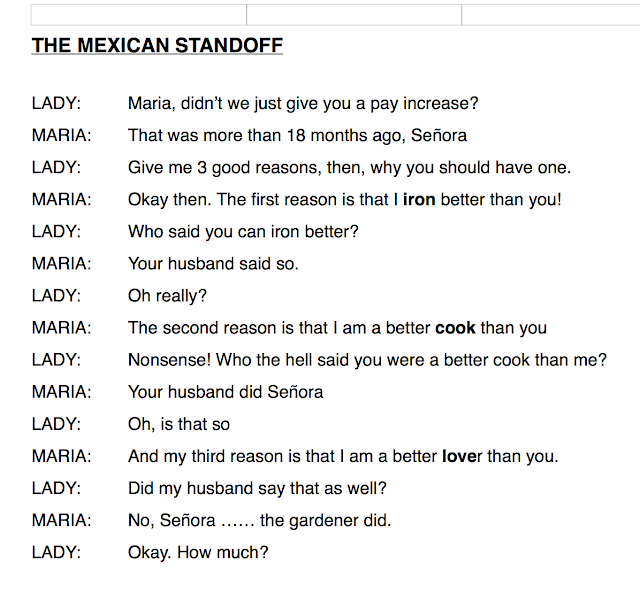Click the line "Who said you can iron better?"
640x600 pixels.
click(x=243, y=231)
